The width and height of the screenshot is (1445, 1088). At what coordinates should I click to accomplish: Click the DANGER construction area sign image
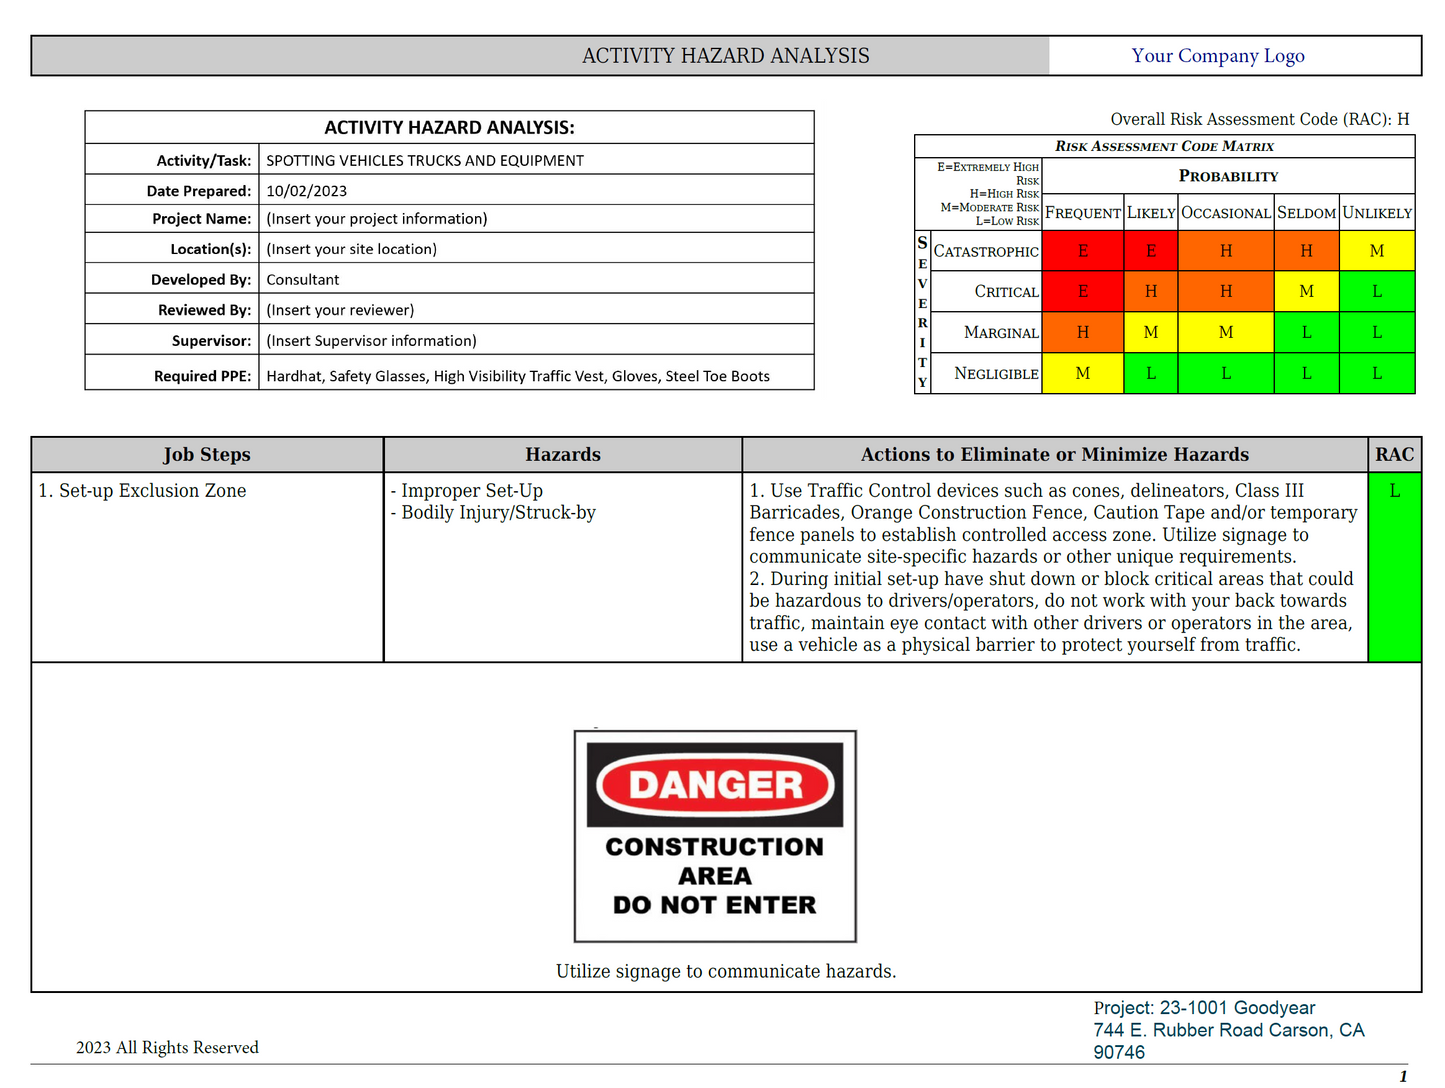click(x=715, y=836)
